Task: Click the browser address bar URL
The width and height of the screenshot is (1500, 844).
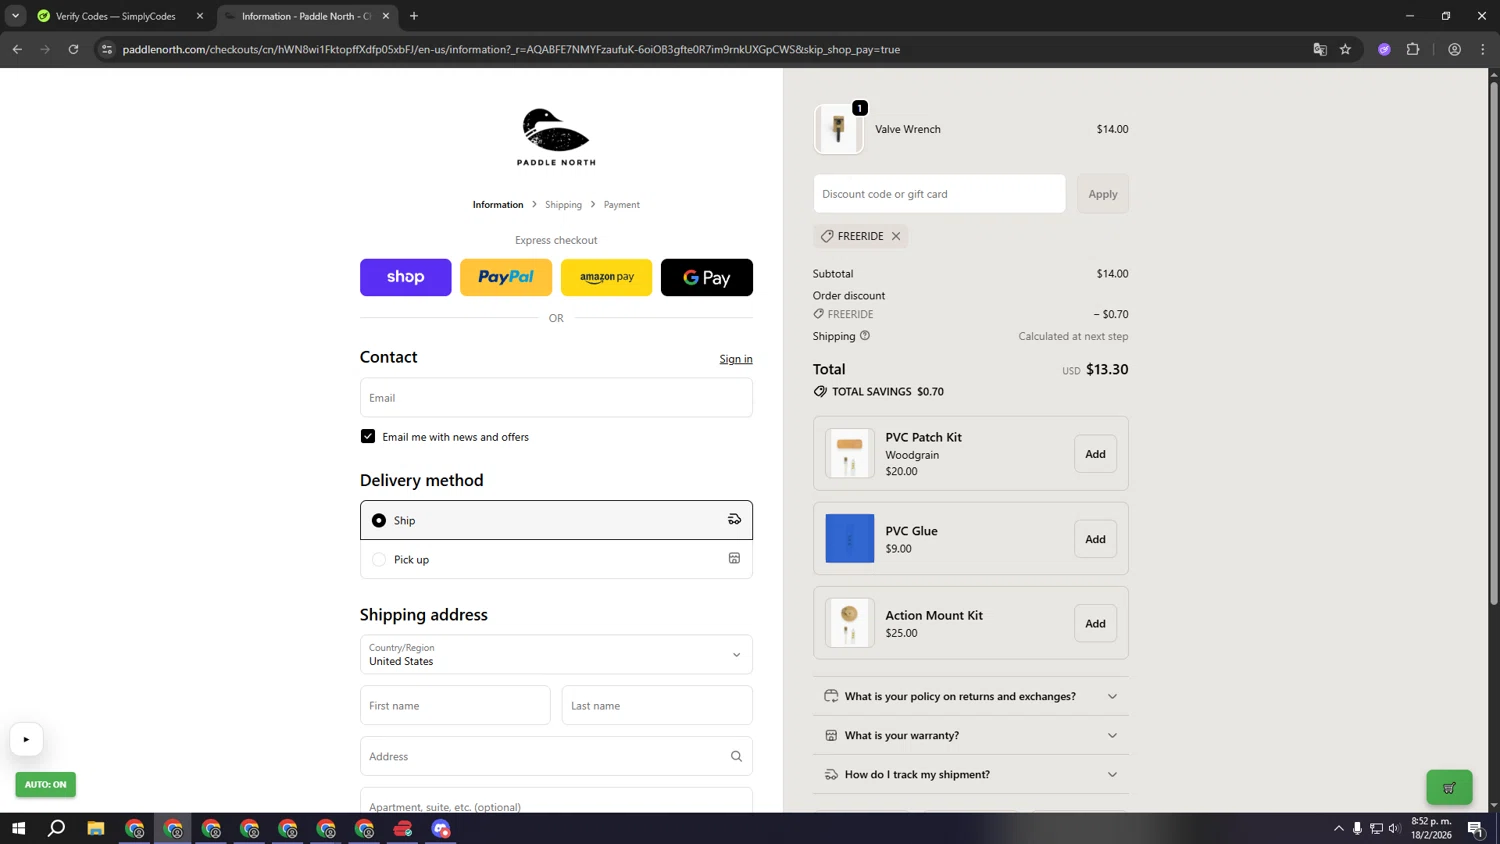Action: 511,49
